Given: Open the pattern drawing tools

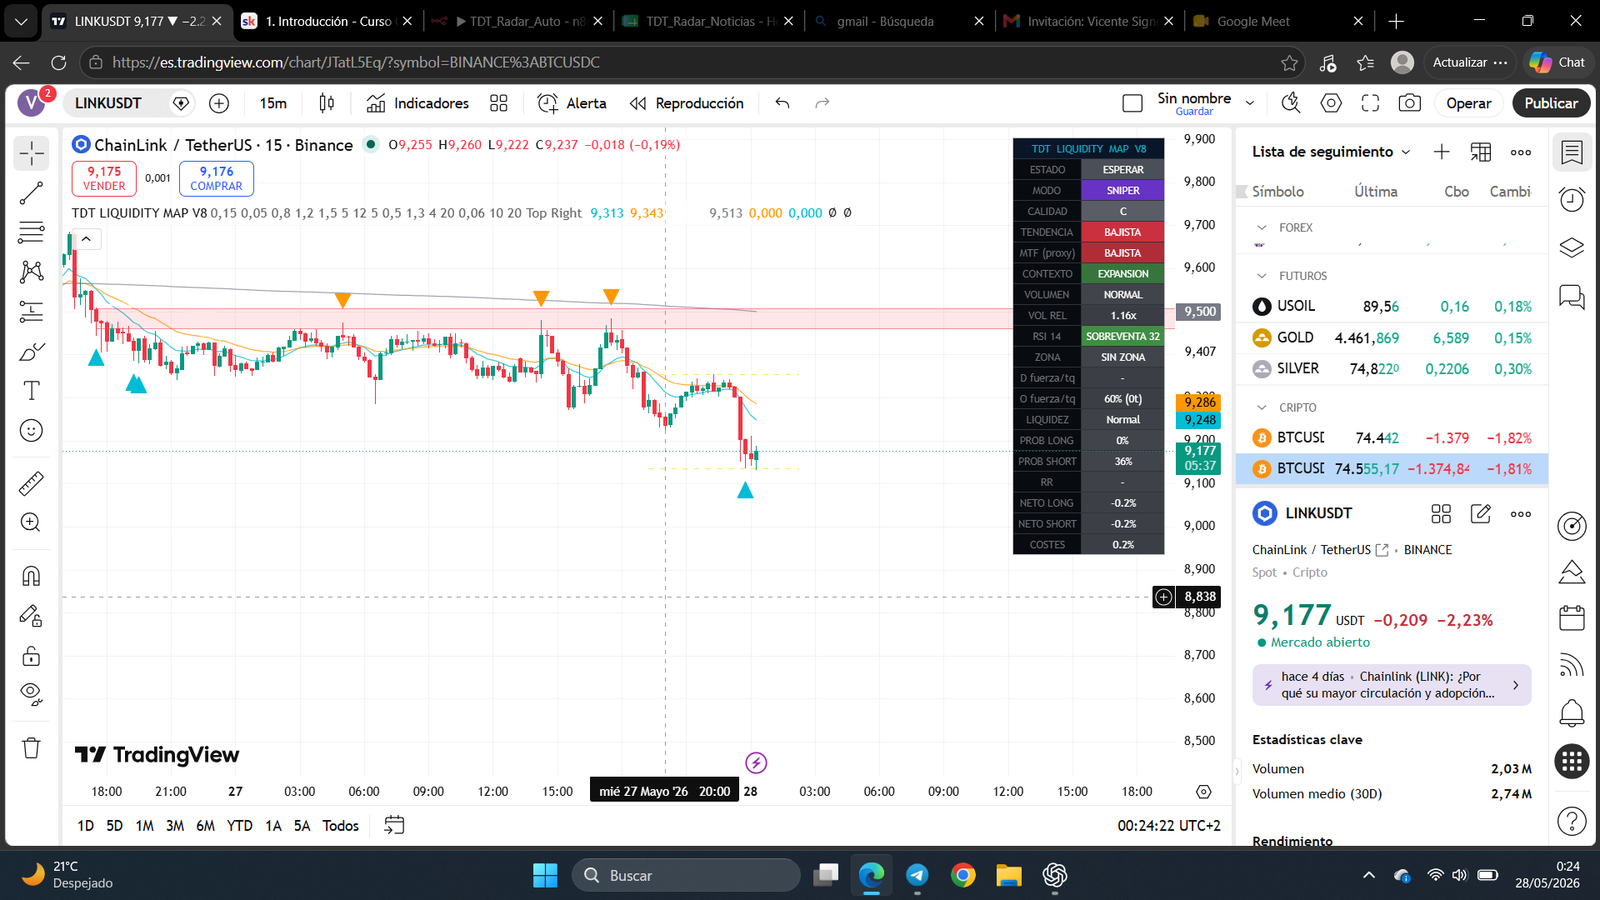Looking at the screenshot, I should click(x=32, y=272).
